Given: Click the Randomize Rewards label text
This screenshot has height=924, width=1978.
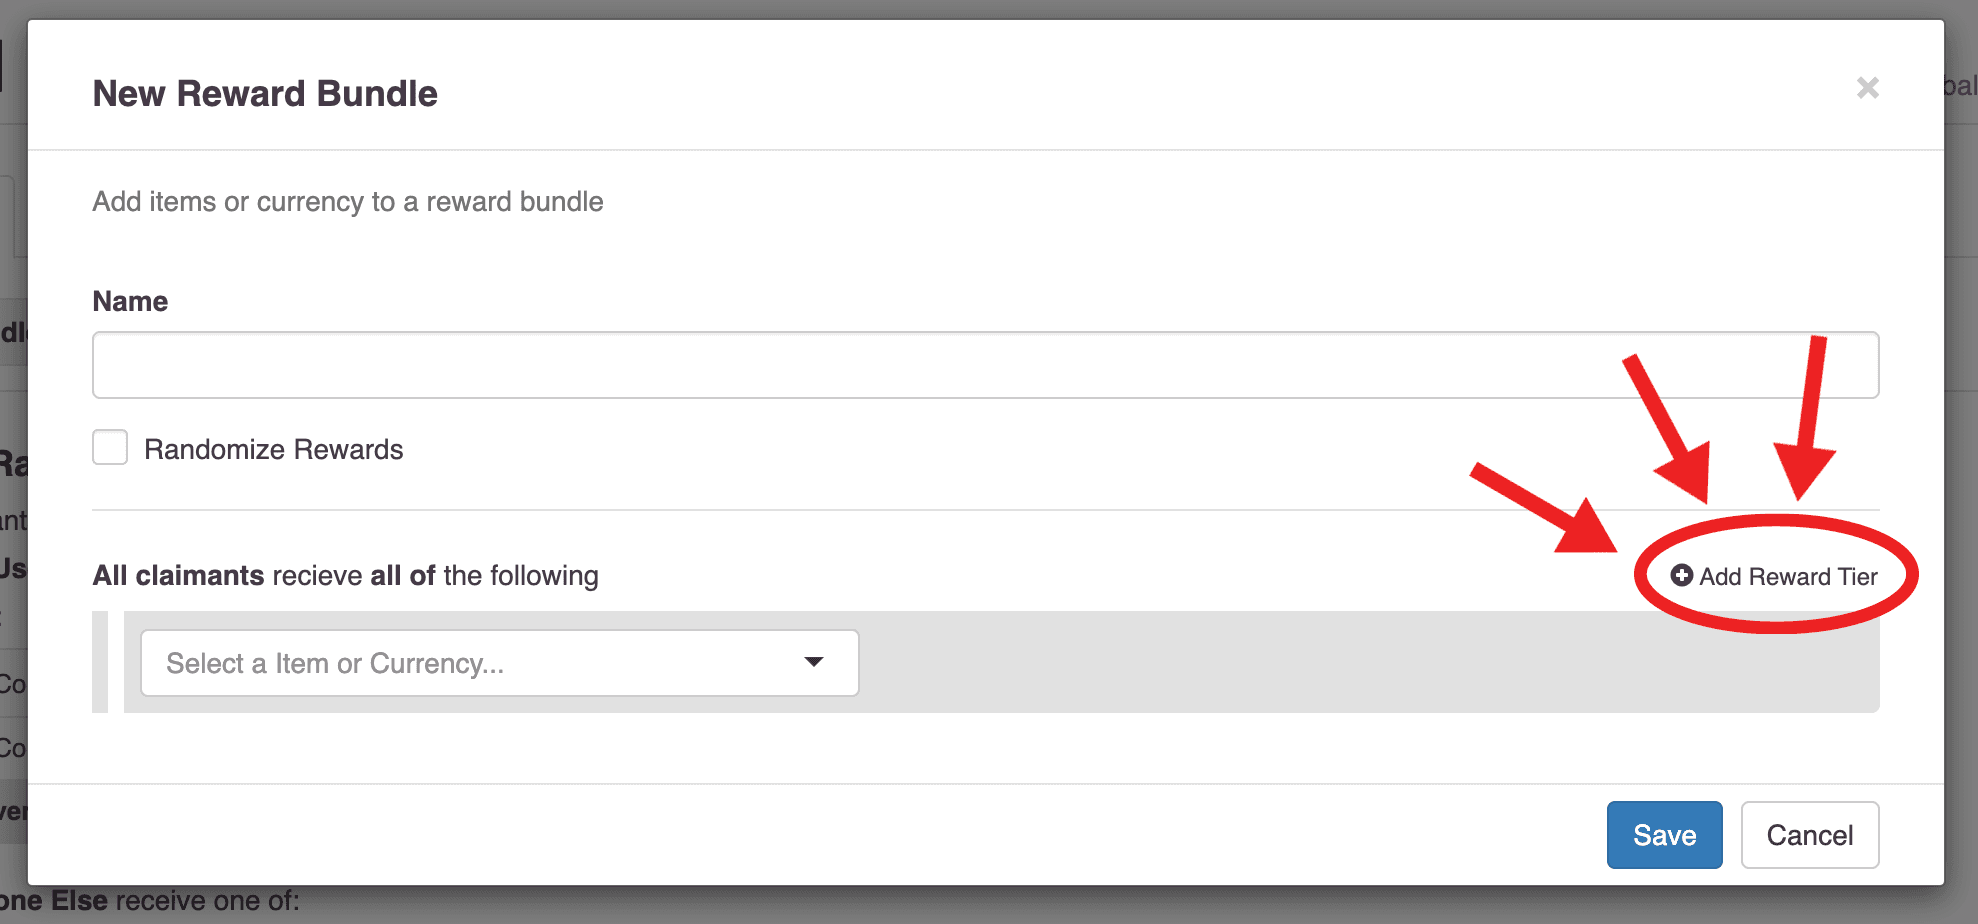Looking at the screenshot, I should (273, 450).
